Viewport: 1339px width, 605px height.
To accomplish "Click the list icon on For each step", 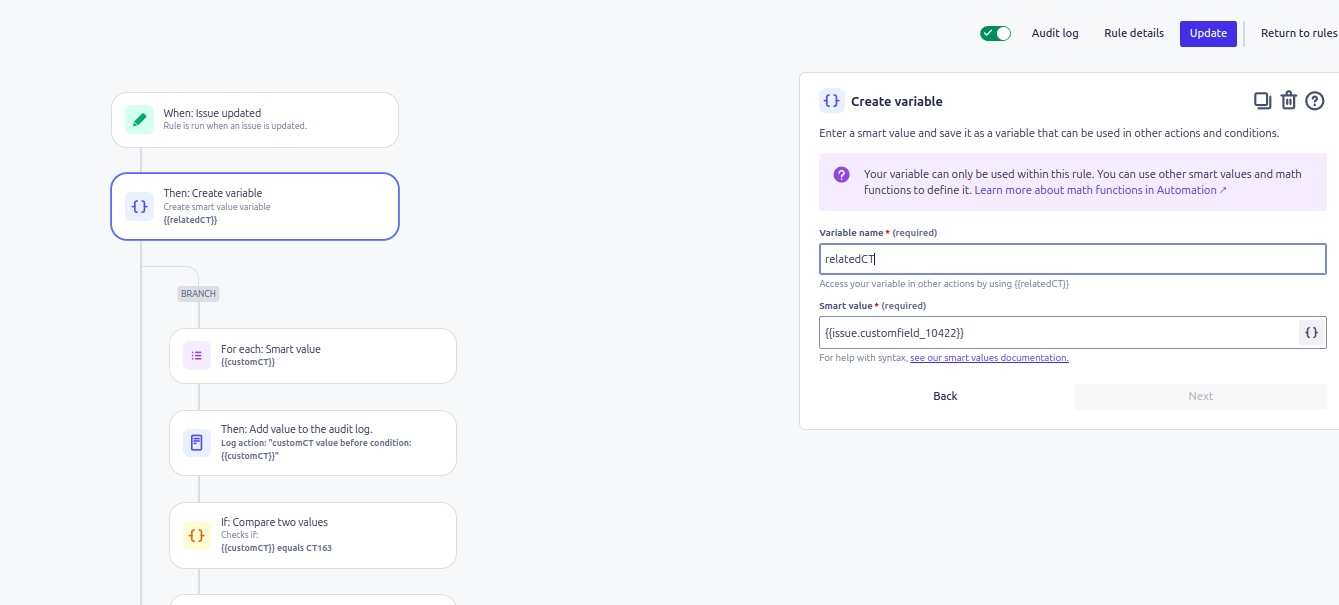I will pyautogui.click(x=197, y=356).
